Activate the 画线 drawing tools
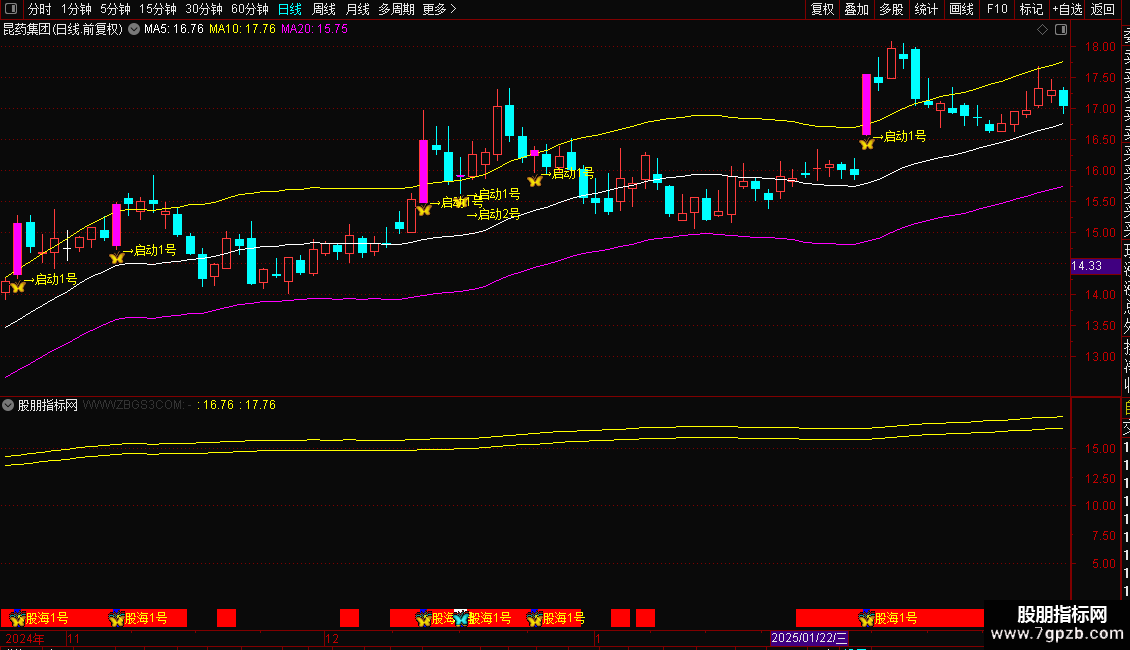Viewport: 1130px width, 650px height. 961,9
